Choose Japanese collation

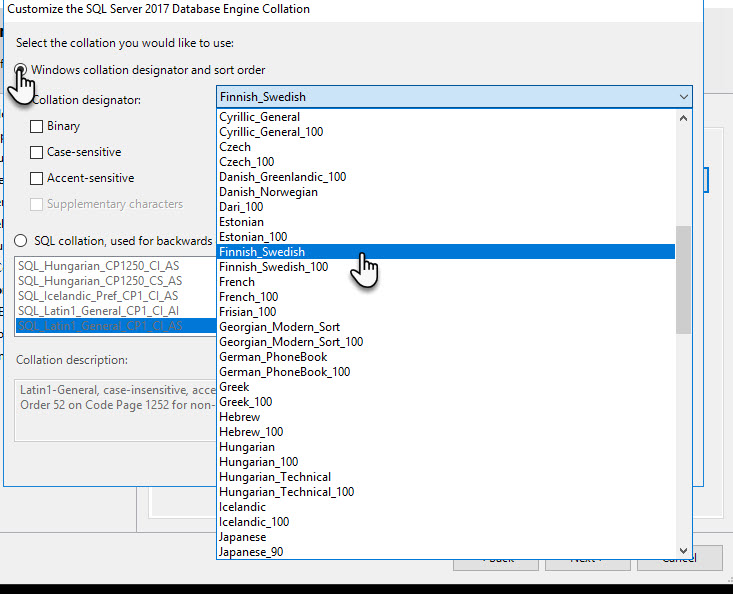tap(446, 537)
